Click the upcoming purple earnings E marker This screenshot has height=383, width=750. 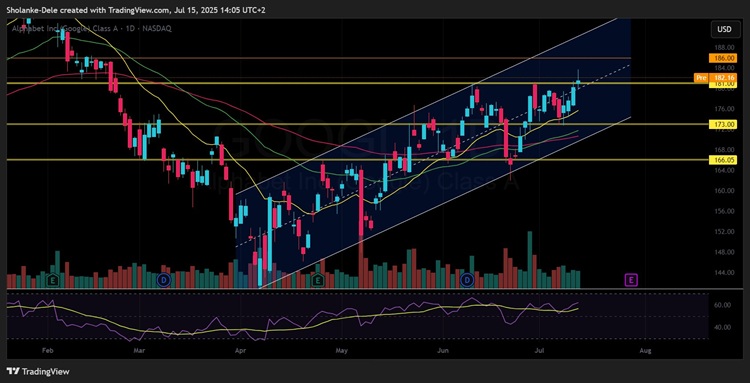click(631, 280)
